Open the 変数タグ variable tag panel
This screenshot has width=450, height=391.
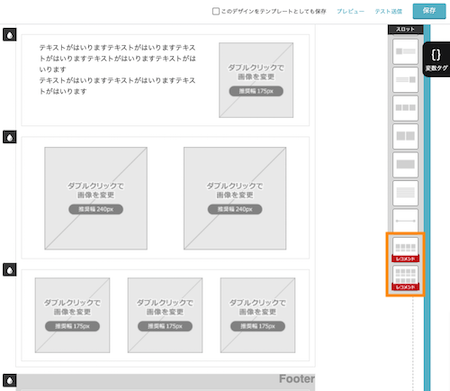(x=436, y=60)
